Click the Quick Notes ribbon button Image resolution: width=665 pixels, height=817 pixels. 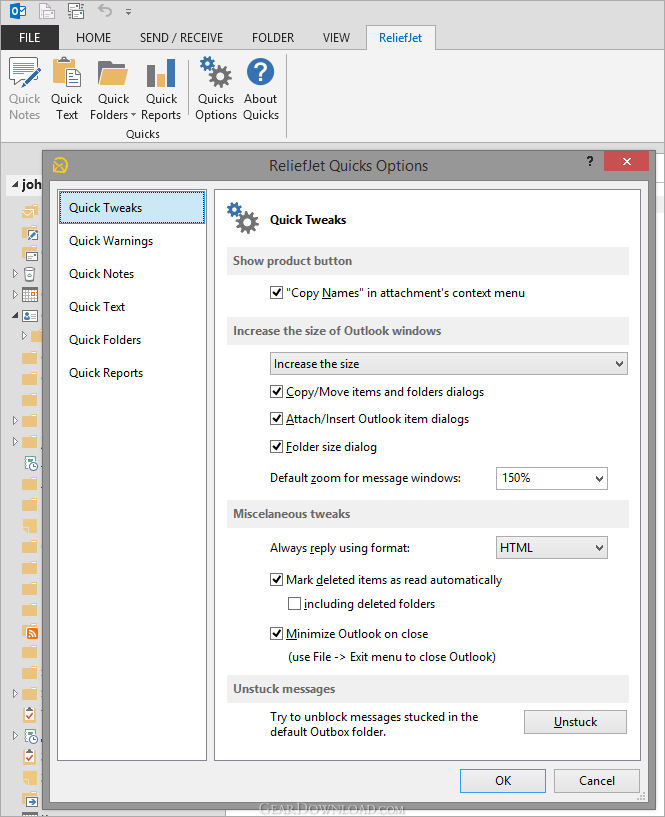coord(24,89)
